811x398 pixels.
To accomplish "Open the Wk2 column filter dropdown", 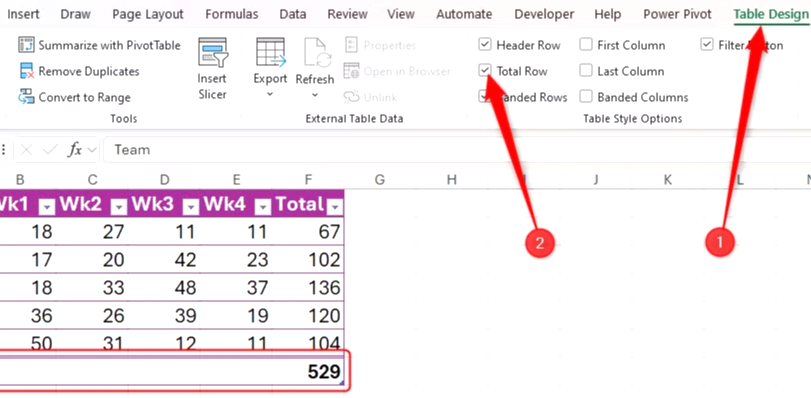I will (x=119, y=207).
